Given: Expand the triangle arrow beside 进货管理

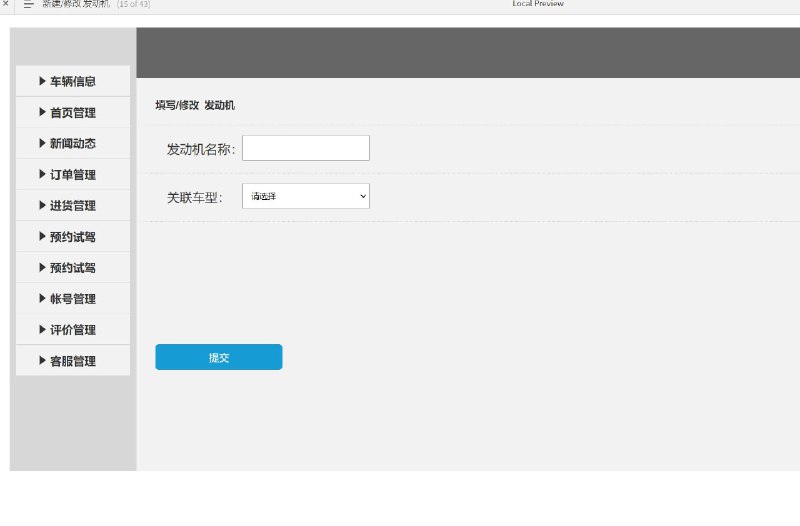Looking at the screenshot, I should pos(42,205).
